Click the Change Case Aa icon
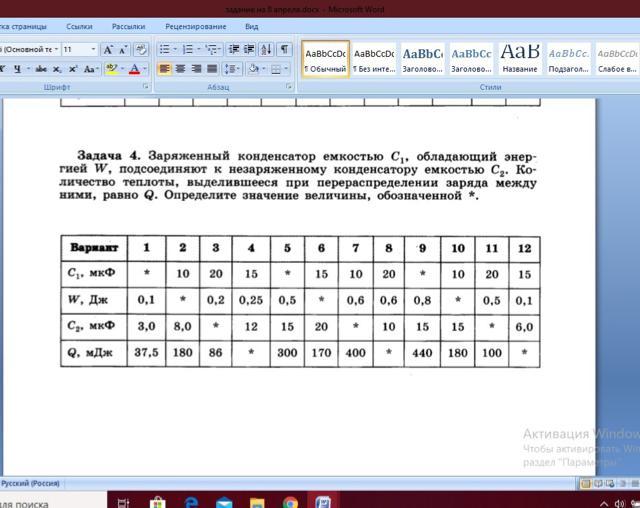 click(89, 69)
